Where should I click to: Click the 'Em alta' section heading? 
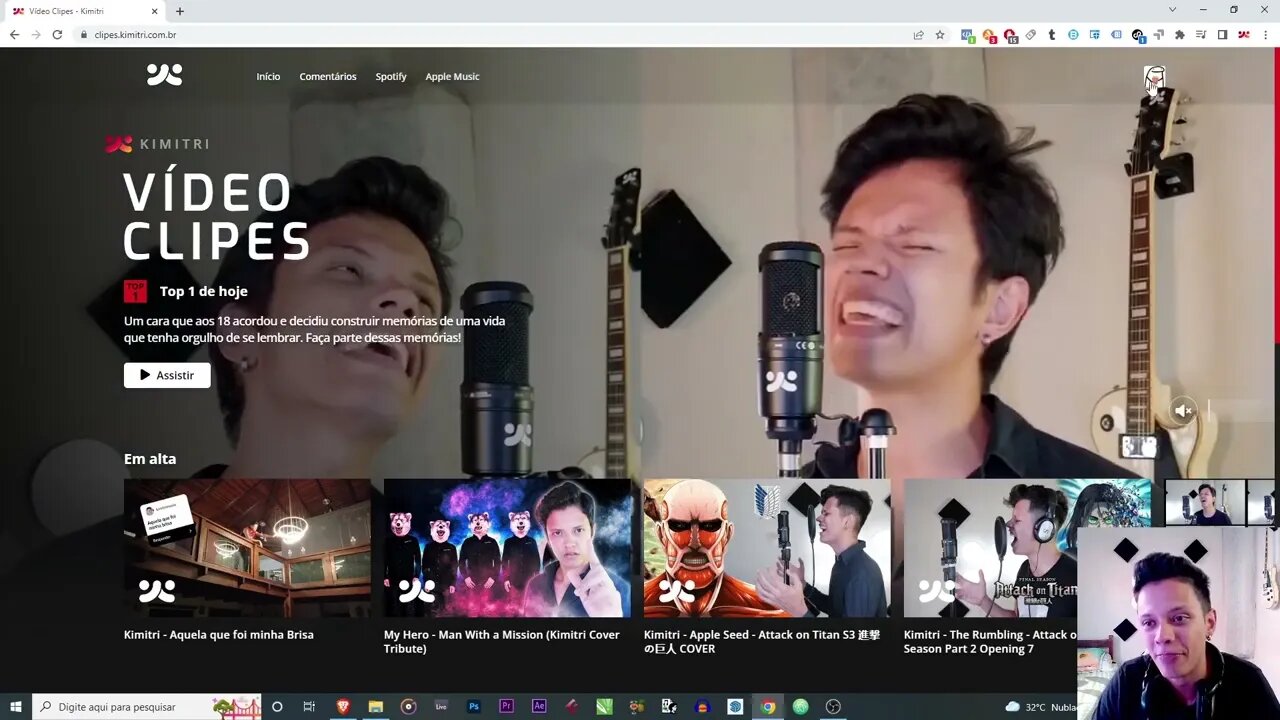click(x=150, y=459)
